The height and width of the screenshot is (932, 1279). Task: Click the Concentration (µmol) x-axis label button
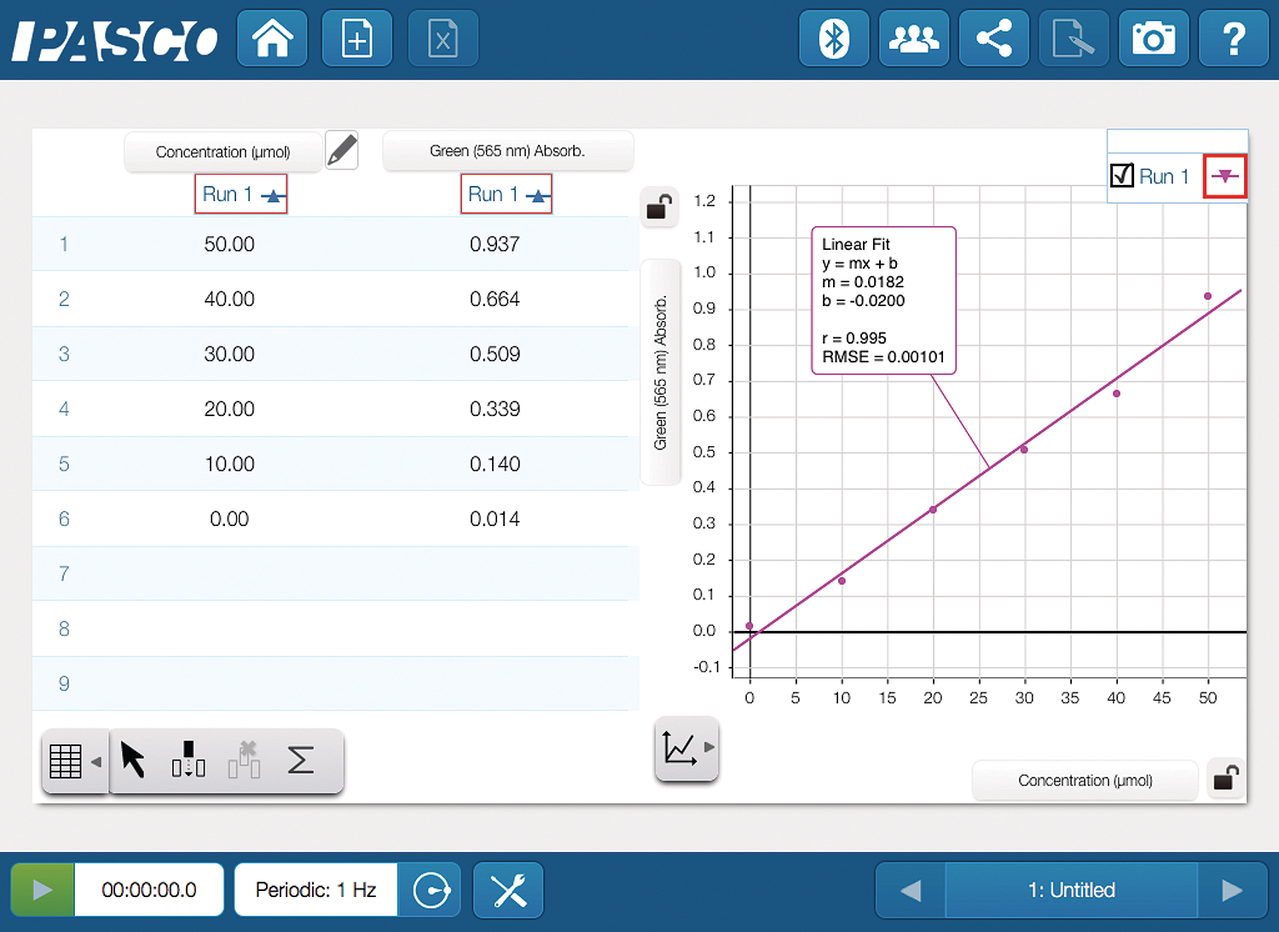(1084, 781)
